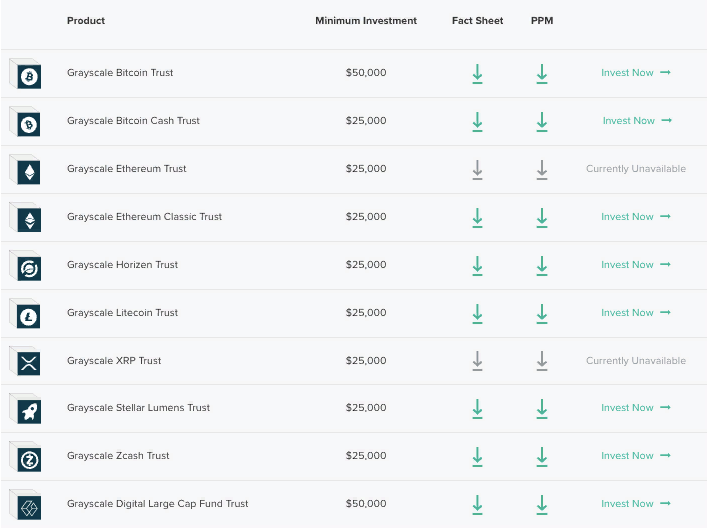Viewport: 708px width, 531px height.
Task: Download Ethereum Classic Trust PPM file
Action: (541, 217)
